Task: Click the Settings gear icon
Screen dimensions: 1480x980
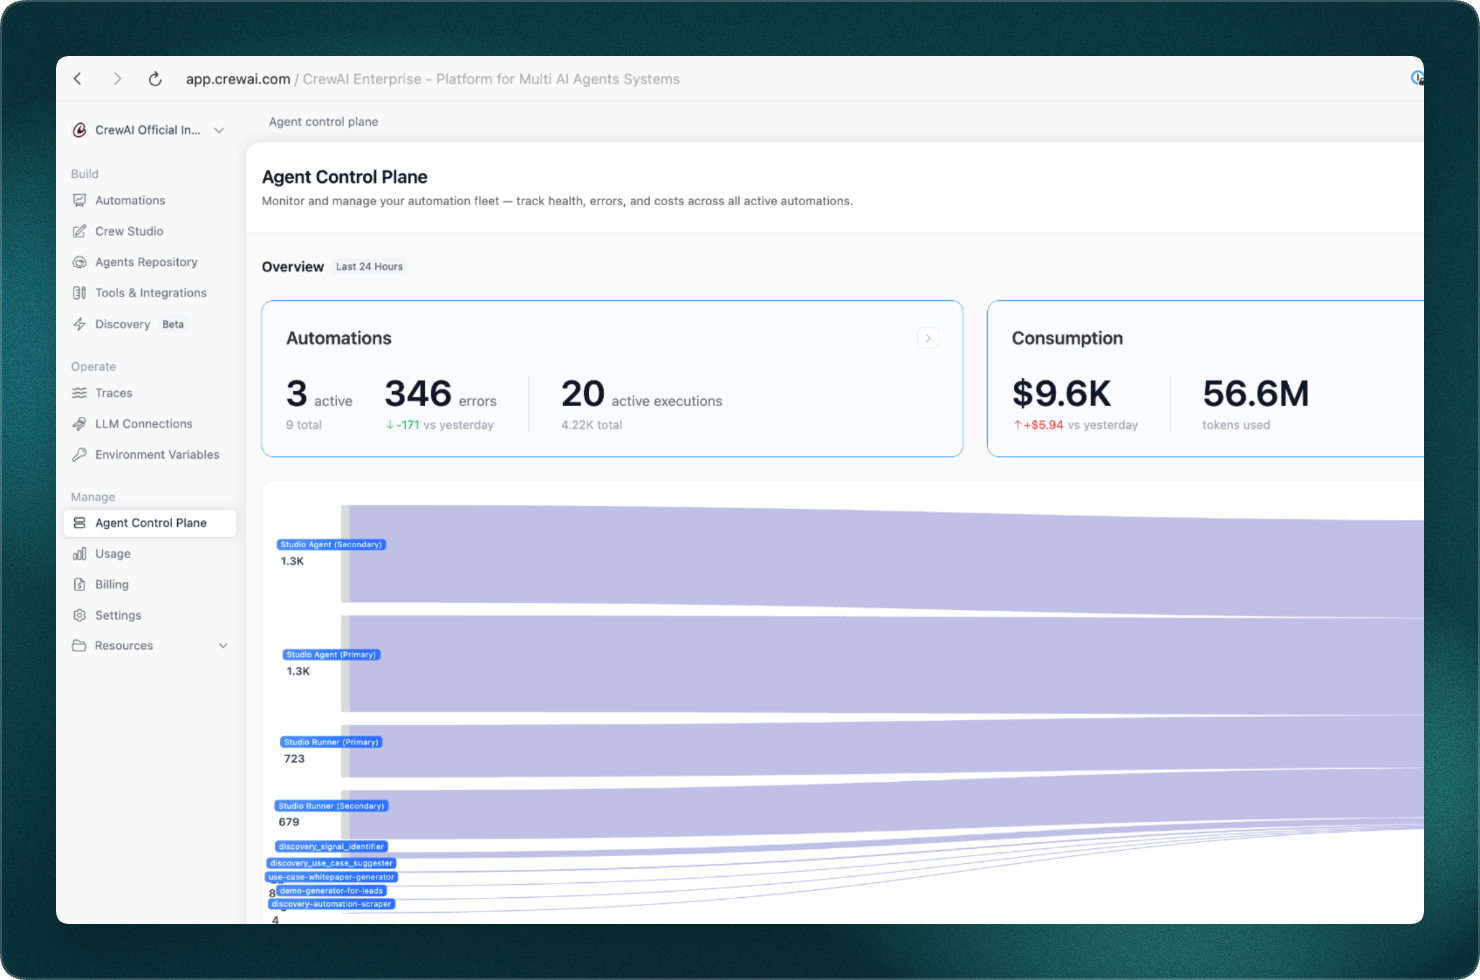Action: [x=79, y=616]
